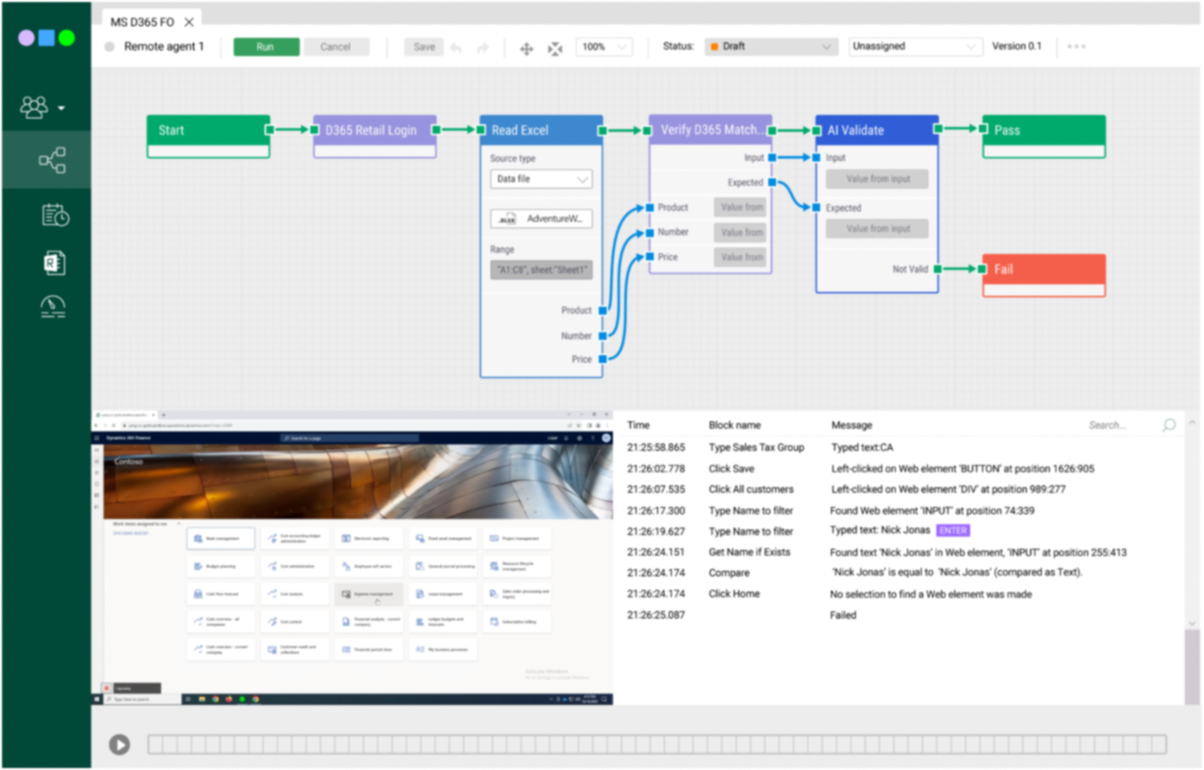The image size is (1204, 770).
Task: Click the redo arrow icon
Action: tap(483, 46)
